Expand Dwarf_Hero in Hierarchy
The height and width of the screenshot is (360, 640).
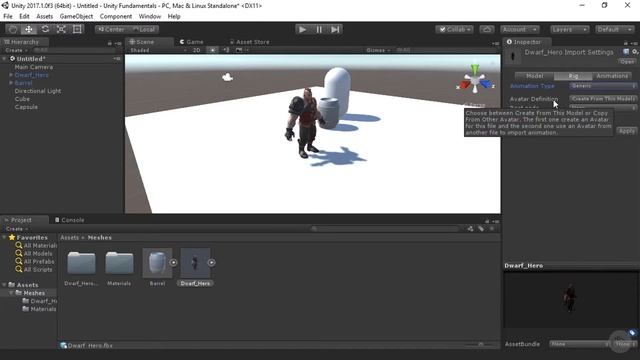(x=11, y=75)
